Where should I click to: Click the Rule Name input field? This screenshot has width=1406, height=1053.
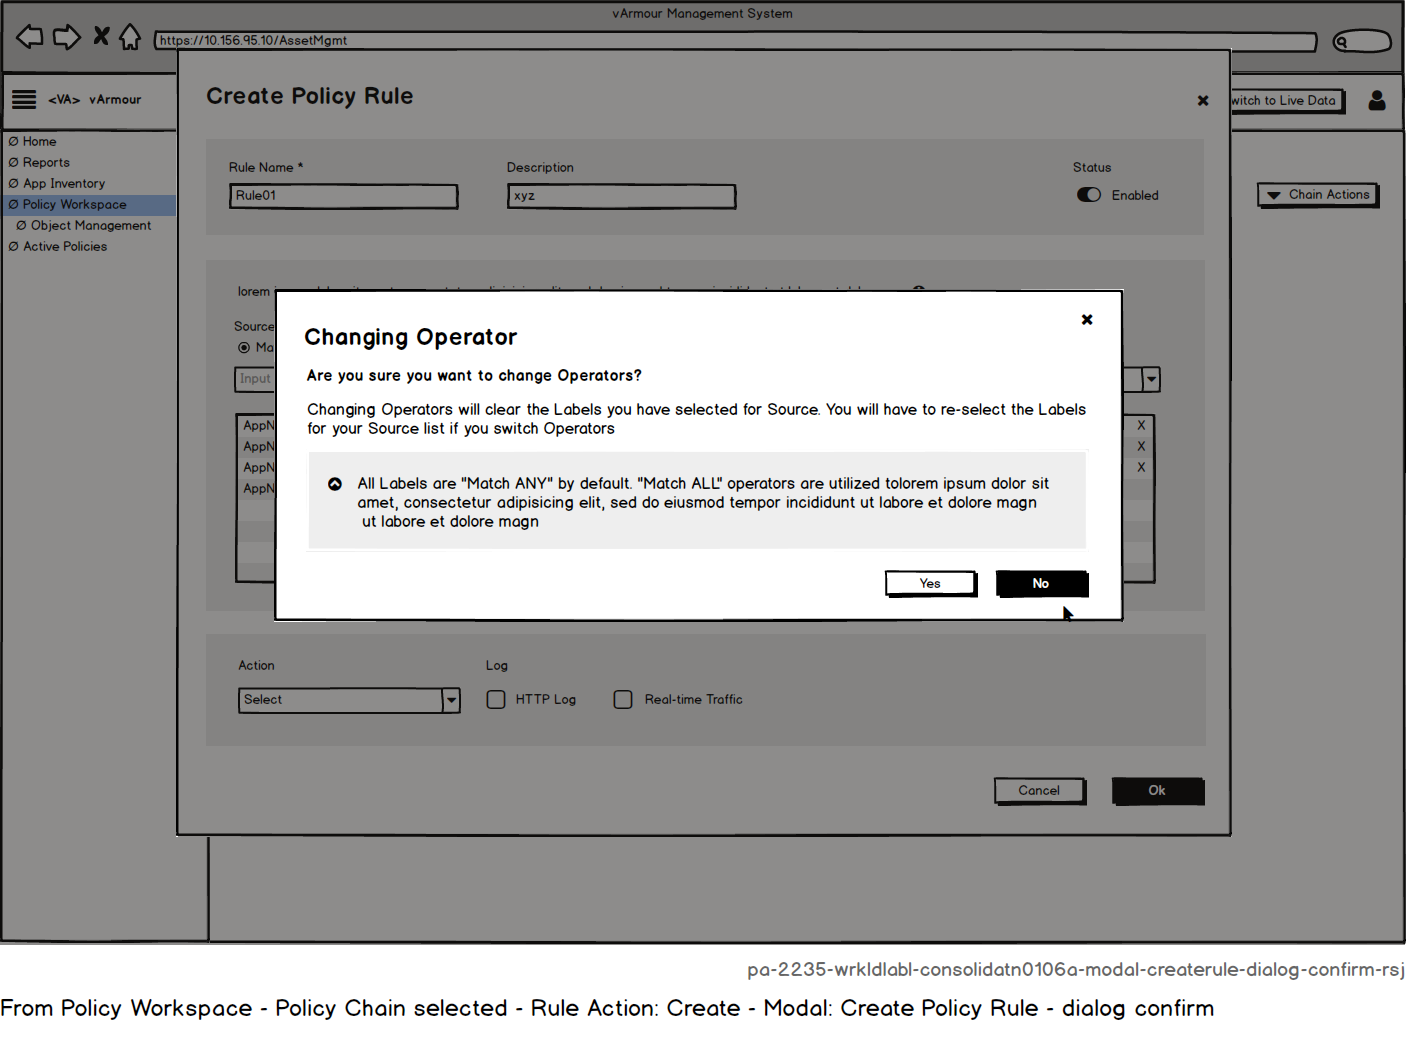click(x=344, y=196)
